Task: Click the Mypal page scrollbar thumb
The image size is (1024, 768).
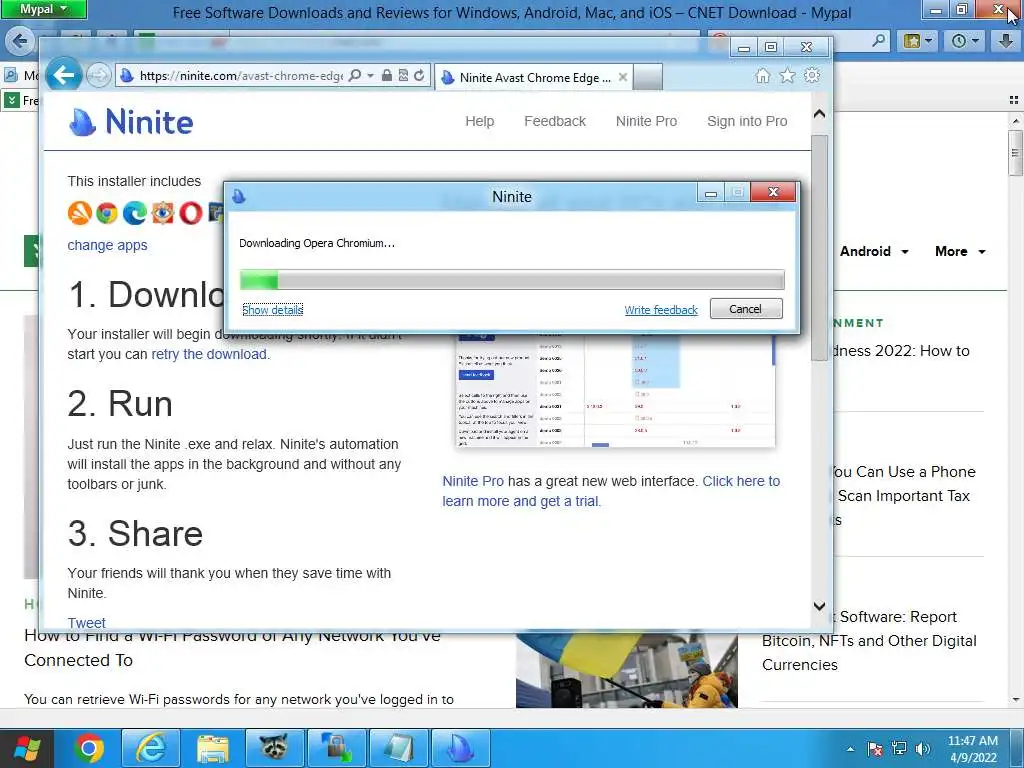Action: [x=1015, y=153]
